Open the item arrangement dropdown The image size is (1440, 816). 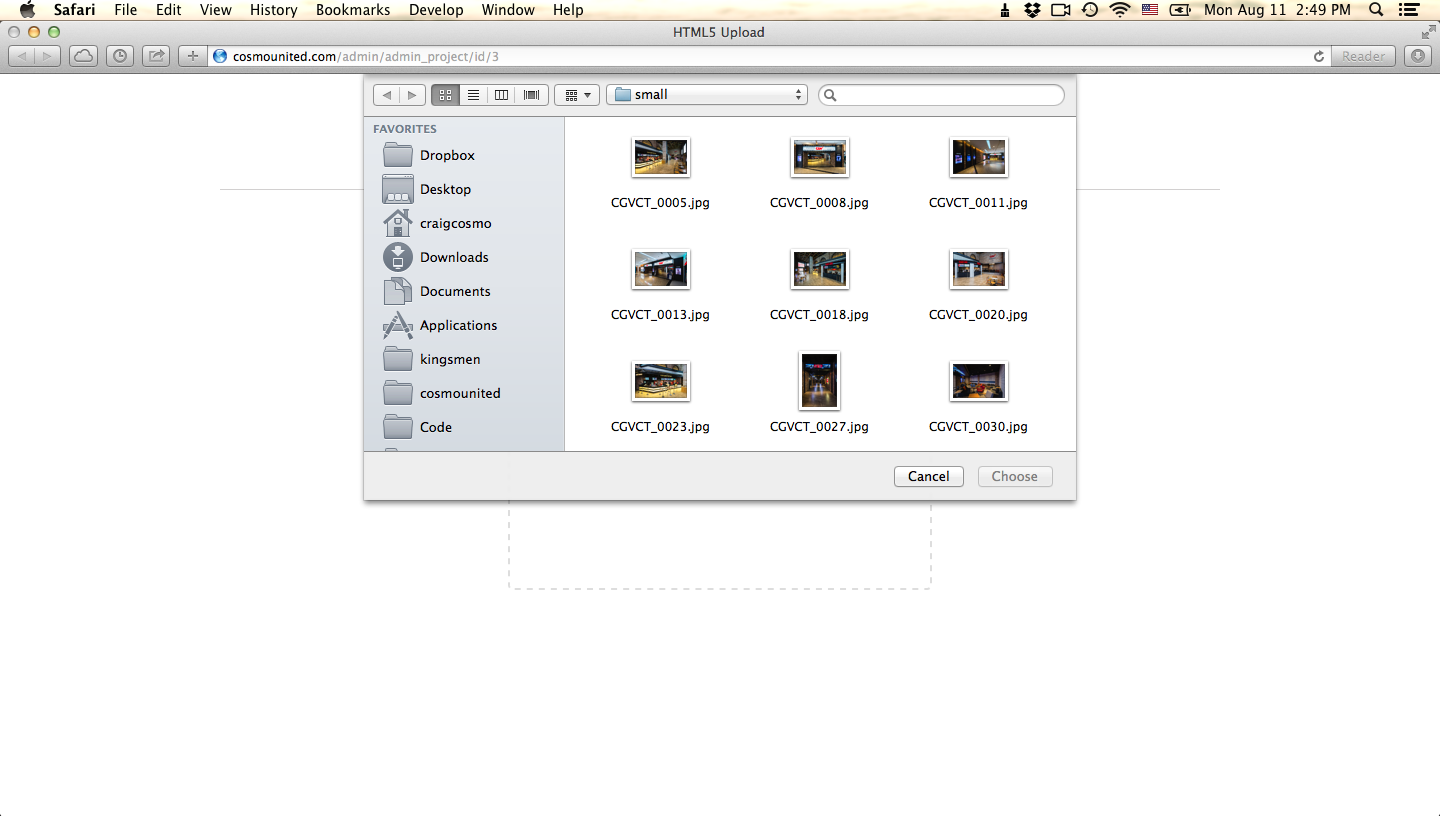pyautogui.click(x=577, y=95)
